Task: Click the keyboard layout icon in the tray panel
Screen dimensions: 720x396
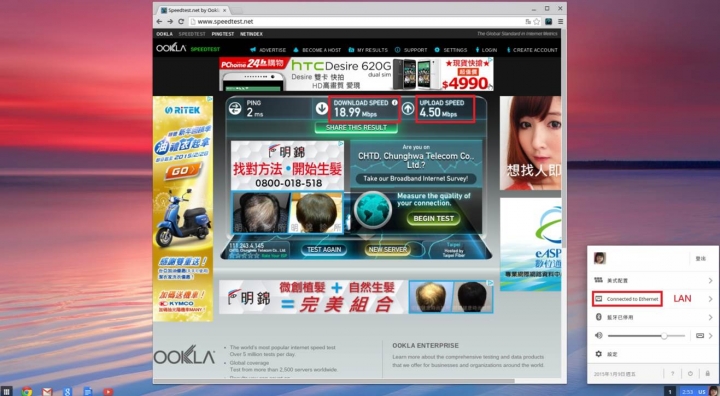Action: coord(598,280)
